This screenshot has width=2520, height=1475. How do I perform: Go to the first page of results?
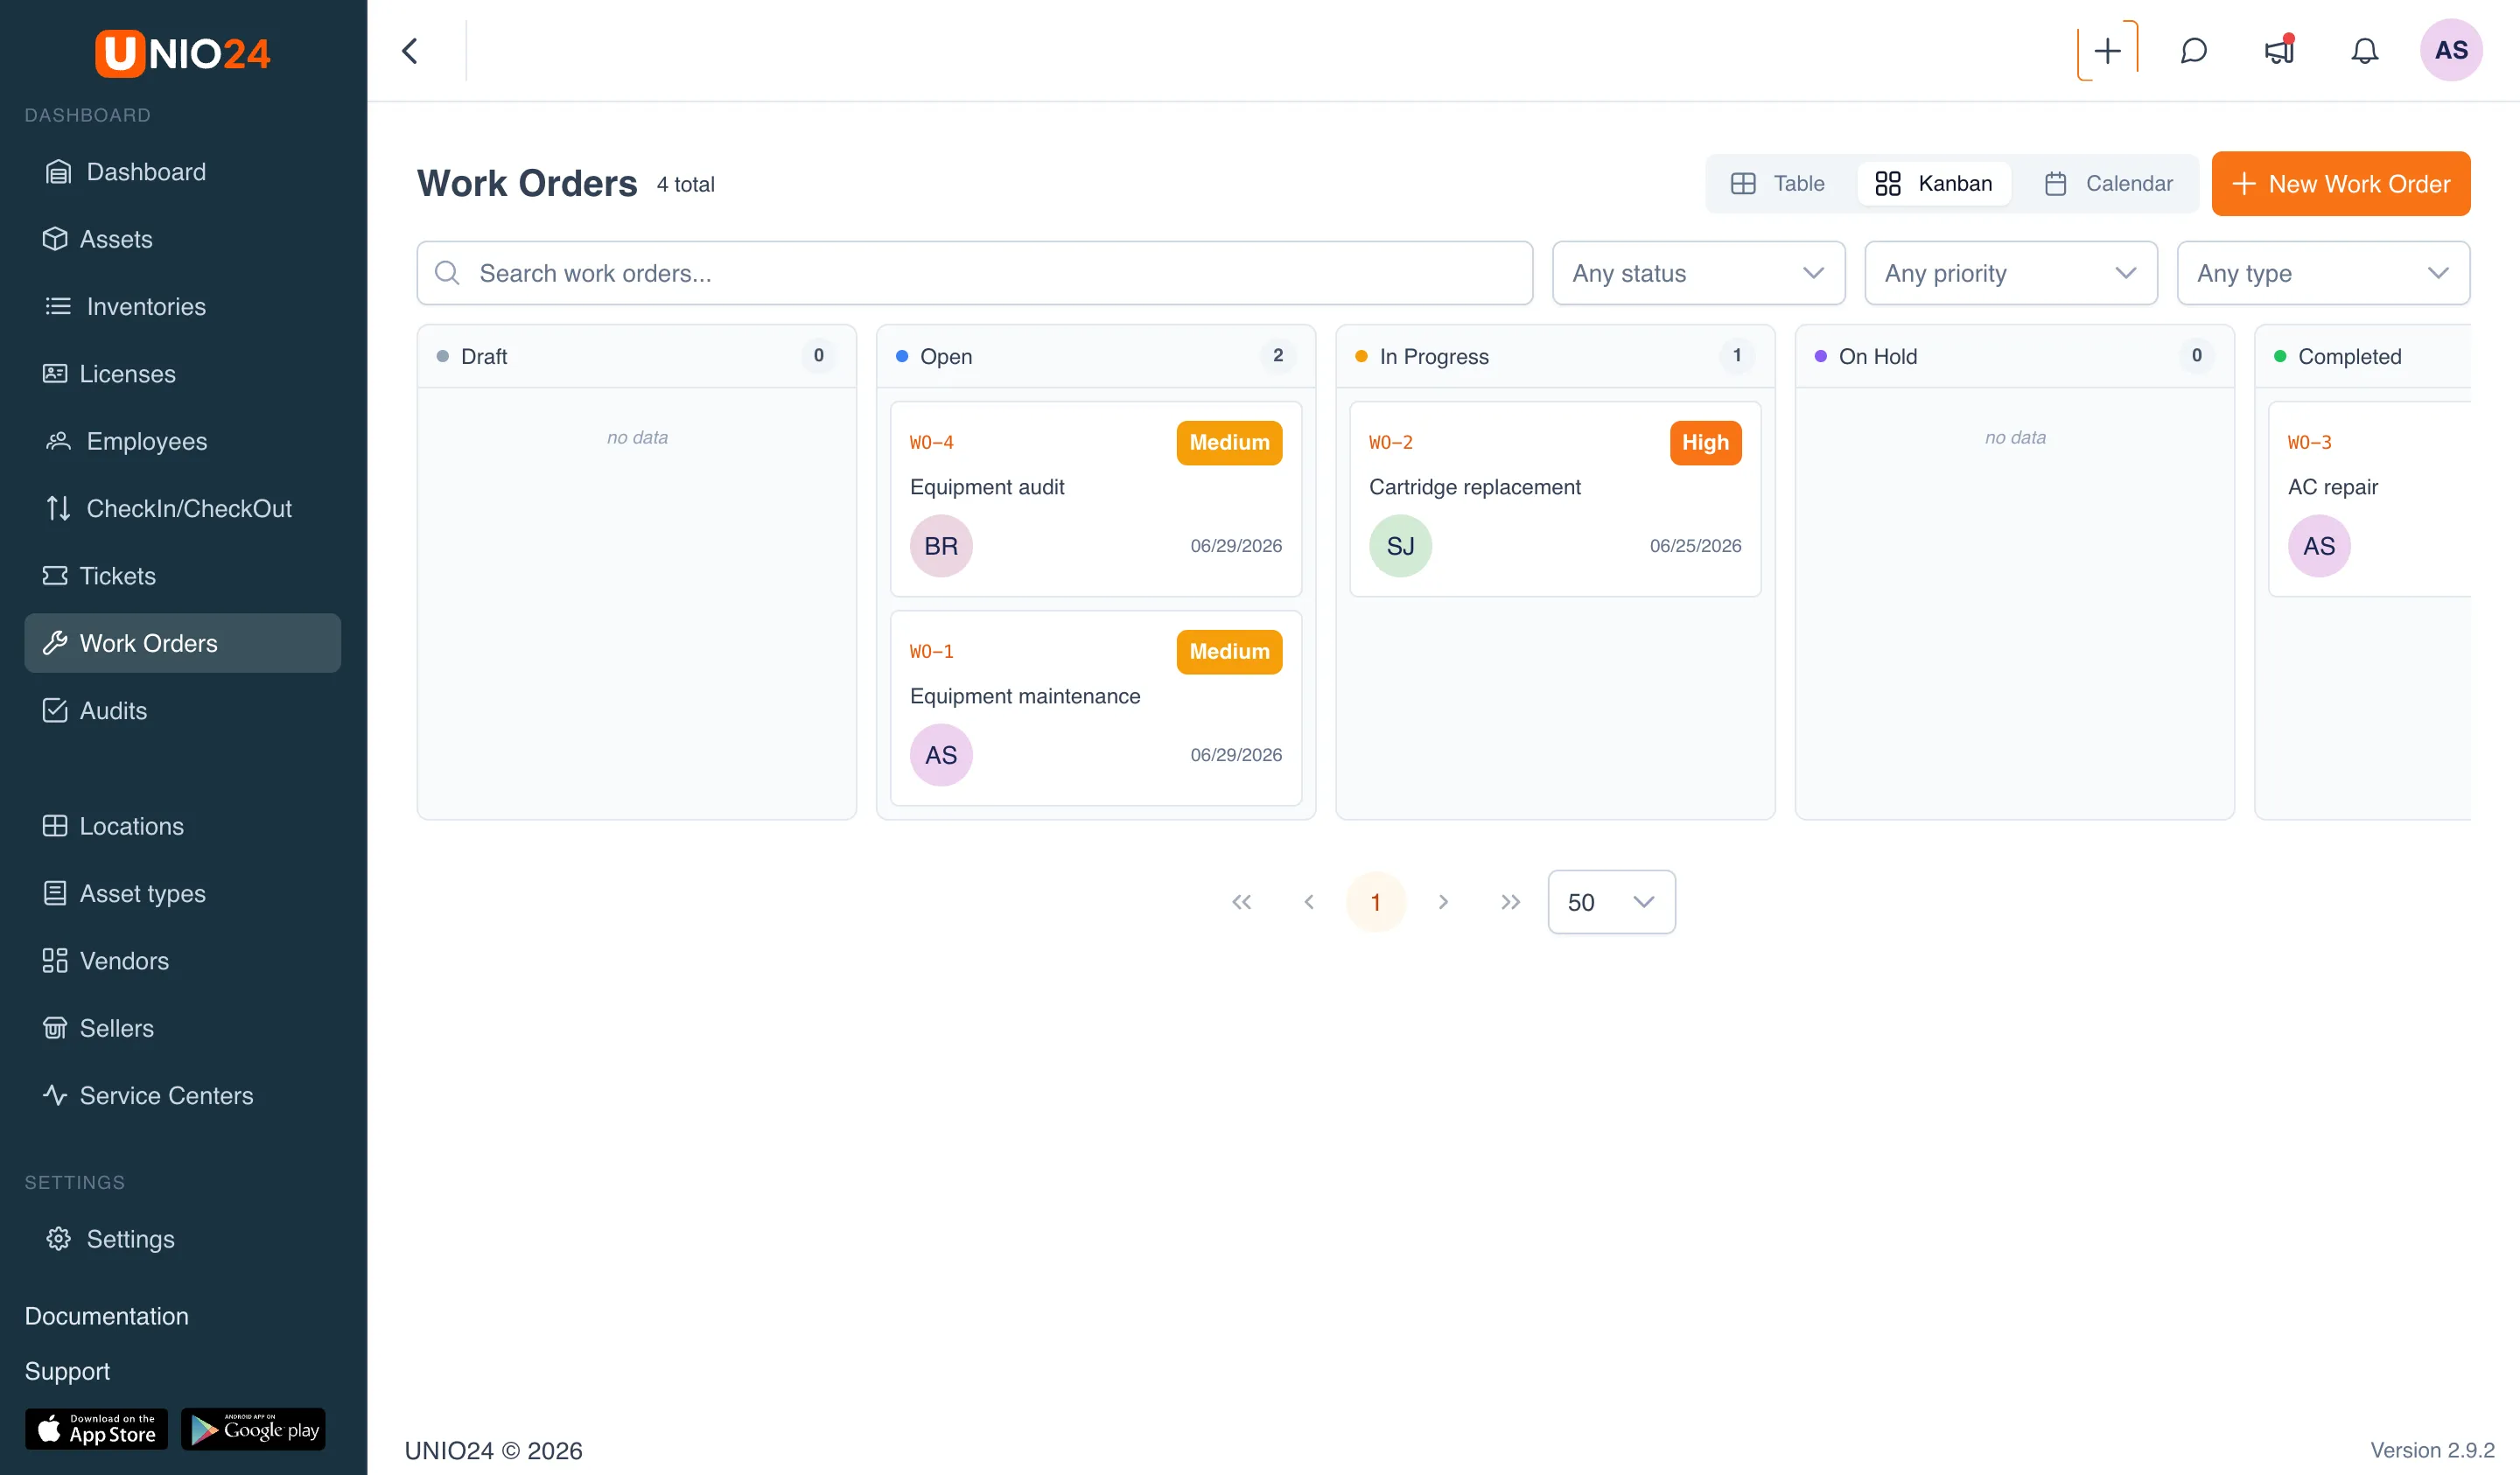1241,902
